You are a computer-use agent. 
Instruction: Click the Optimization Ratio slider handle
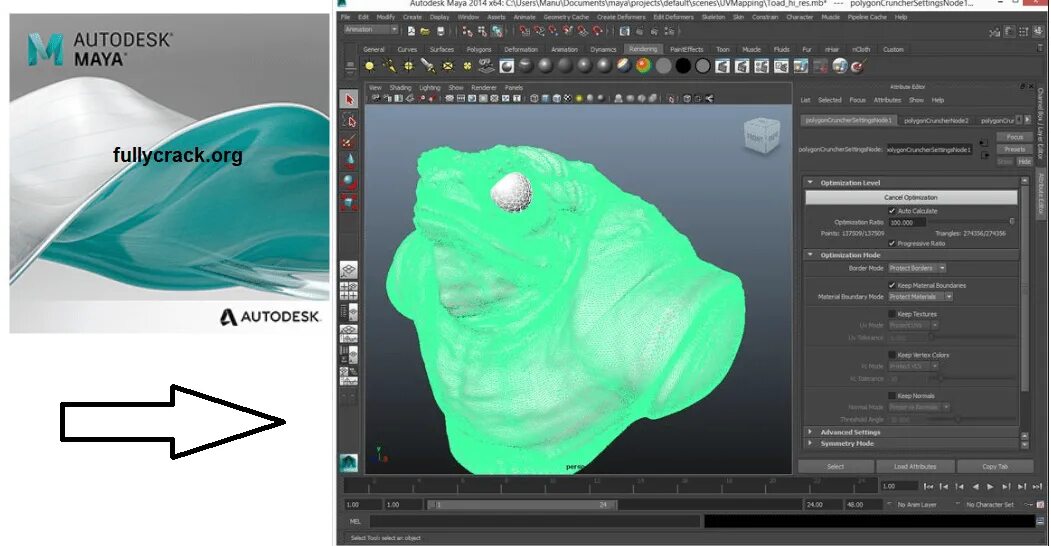point(1011,222)
